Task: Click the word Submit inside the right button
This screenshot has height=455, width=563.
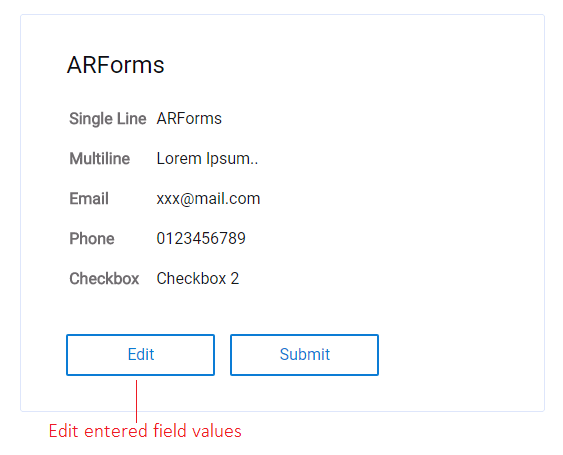Action: pos(304,354)
